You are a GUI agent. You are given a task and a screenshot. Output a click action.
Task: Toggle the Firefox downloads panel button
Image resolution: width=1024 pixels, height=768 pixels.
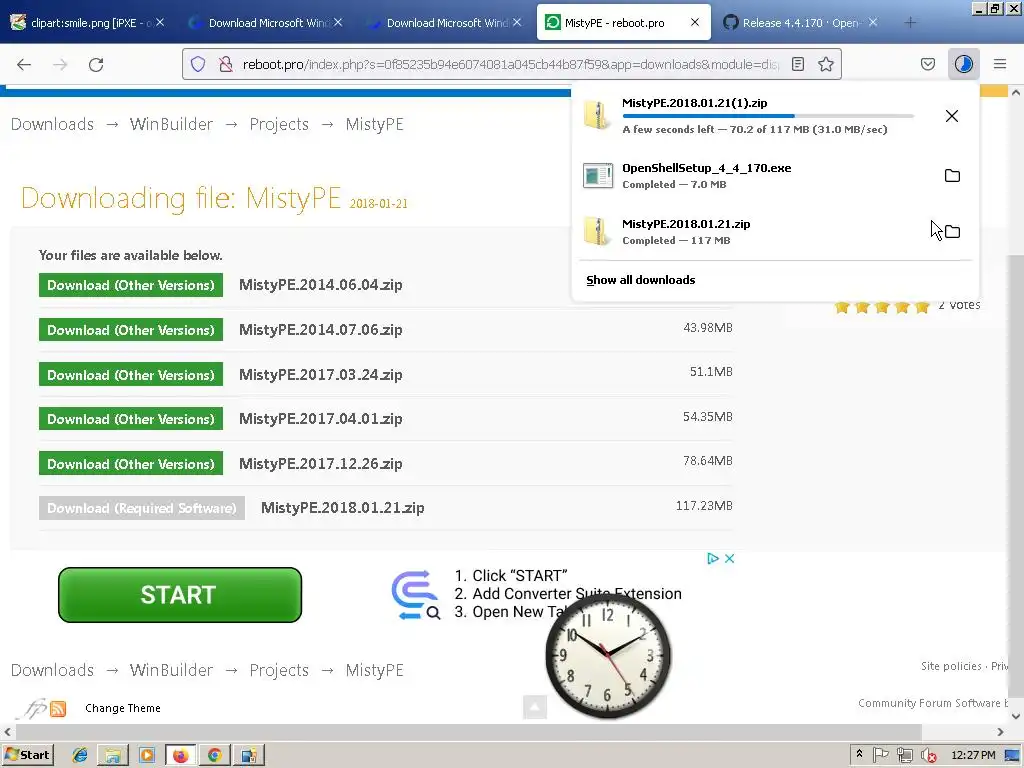963,64
